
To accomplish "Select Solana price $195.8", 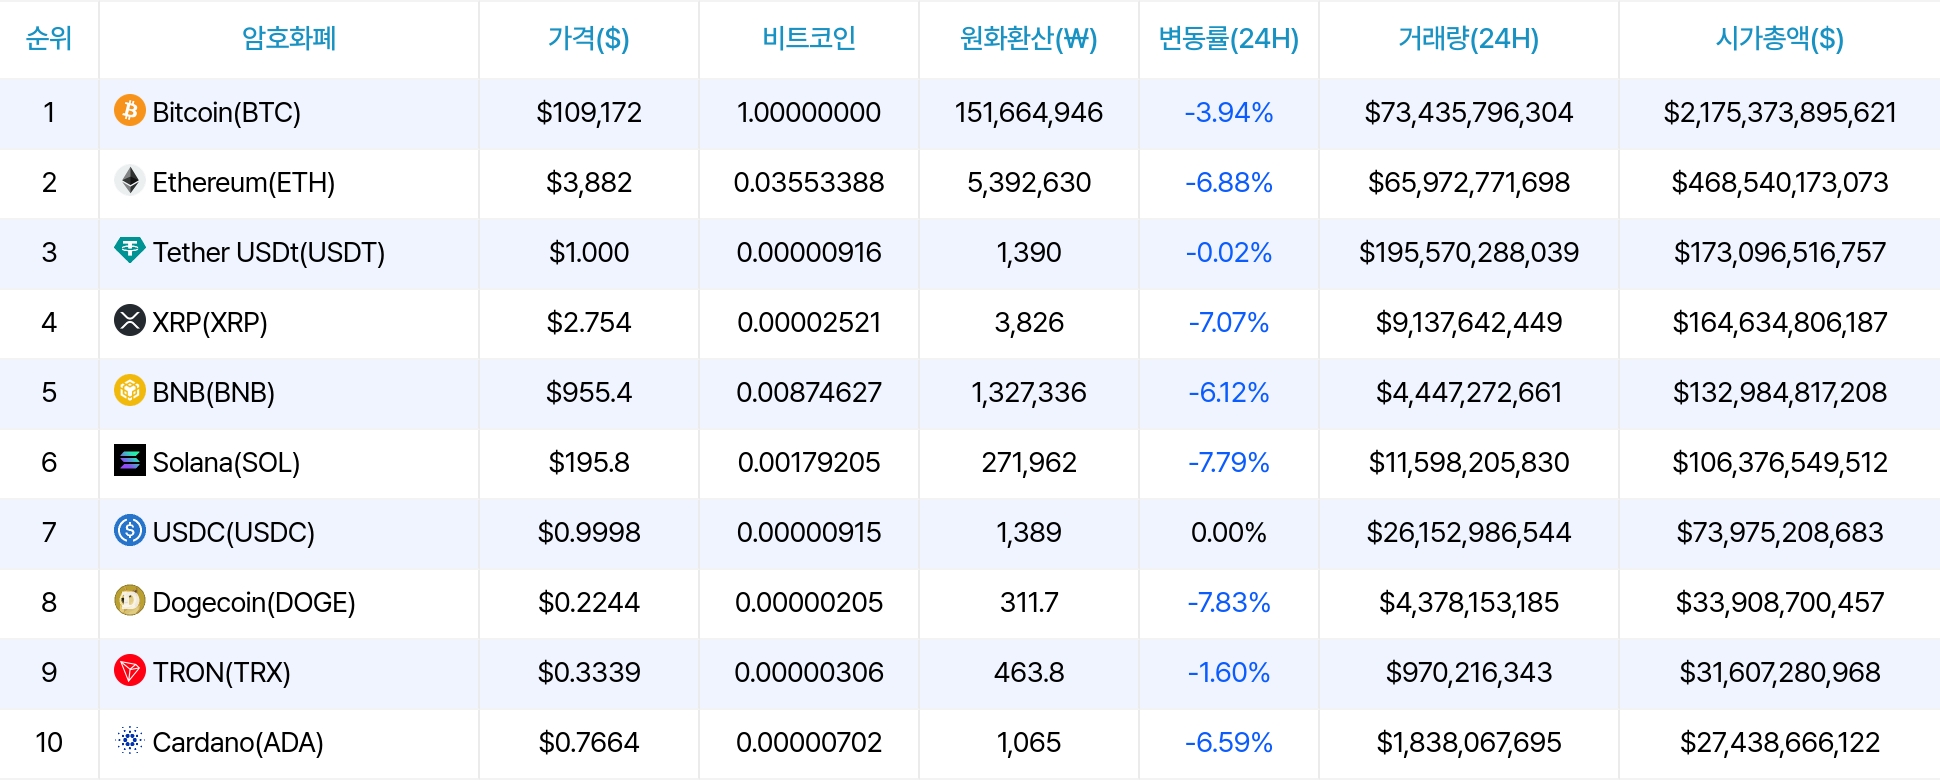I will point(589,462).
